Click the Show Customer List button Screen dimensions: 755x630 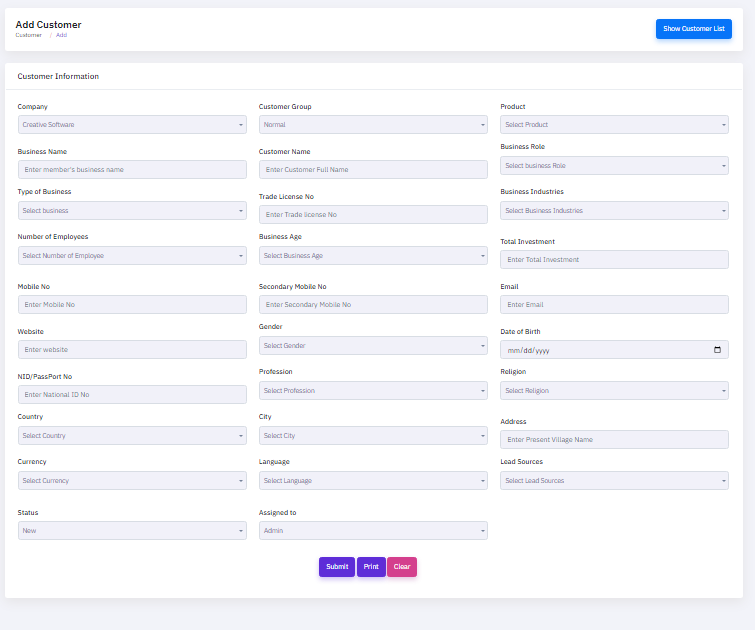[x=693, y=29]
